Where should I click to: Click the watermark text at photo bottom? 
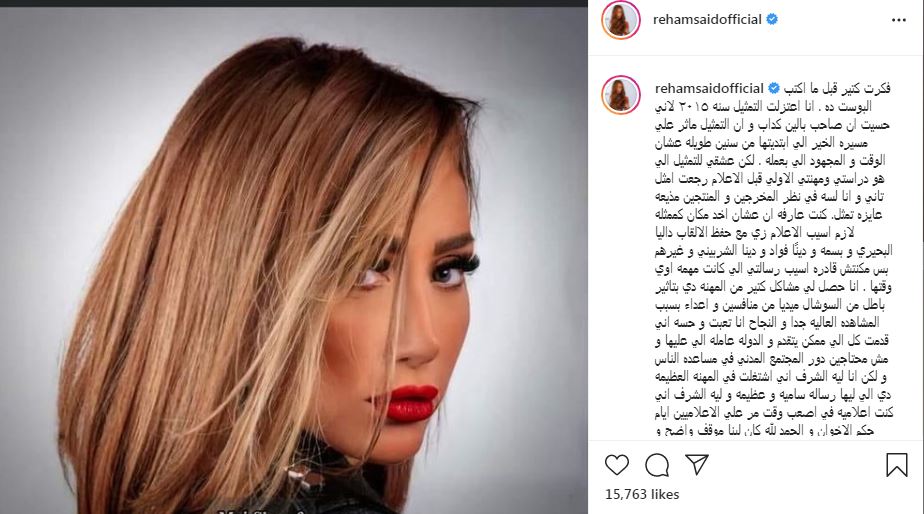tap(258, 510)
